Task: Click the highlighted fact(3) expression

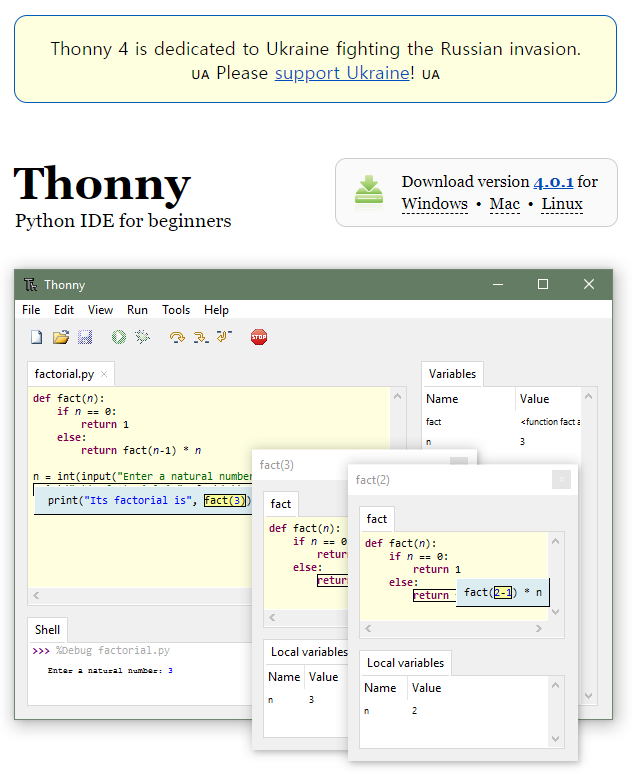Action: [x=225, y=501]
